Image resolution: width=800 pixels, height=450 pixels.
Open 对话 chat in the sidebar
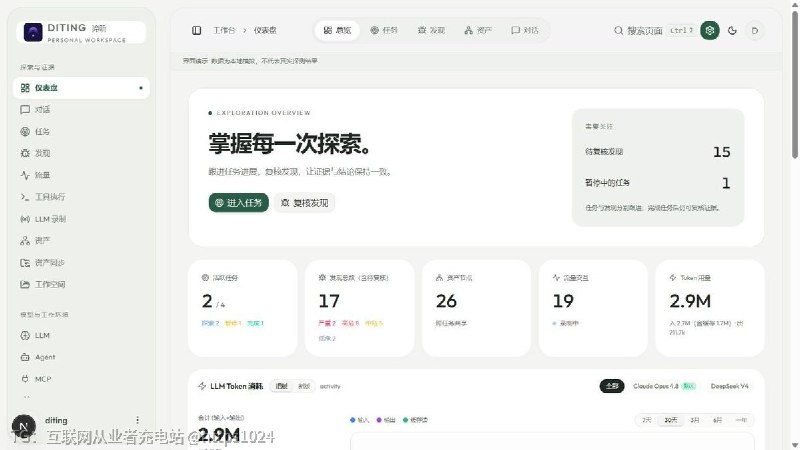81,110
